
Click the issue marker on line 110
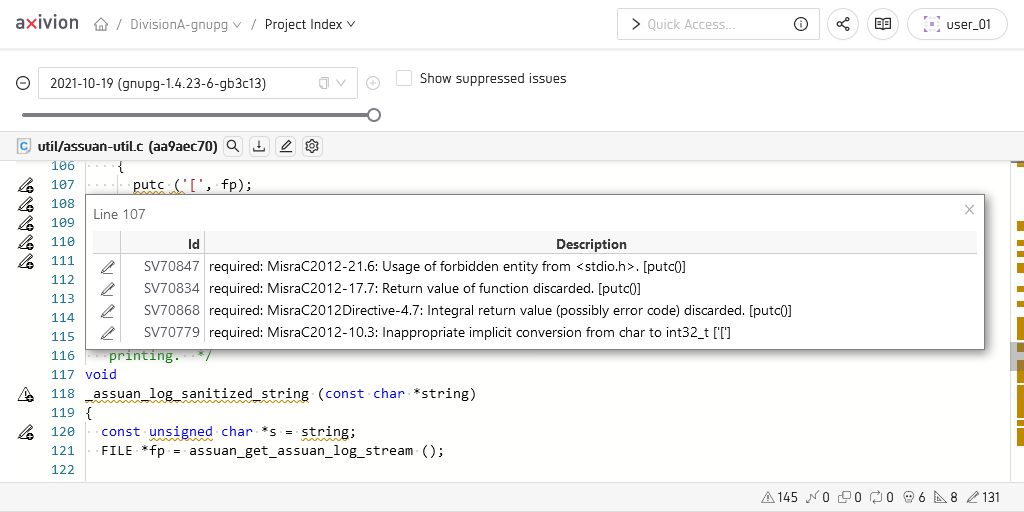tap(25, 242)
